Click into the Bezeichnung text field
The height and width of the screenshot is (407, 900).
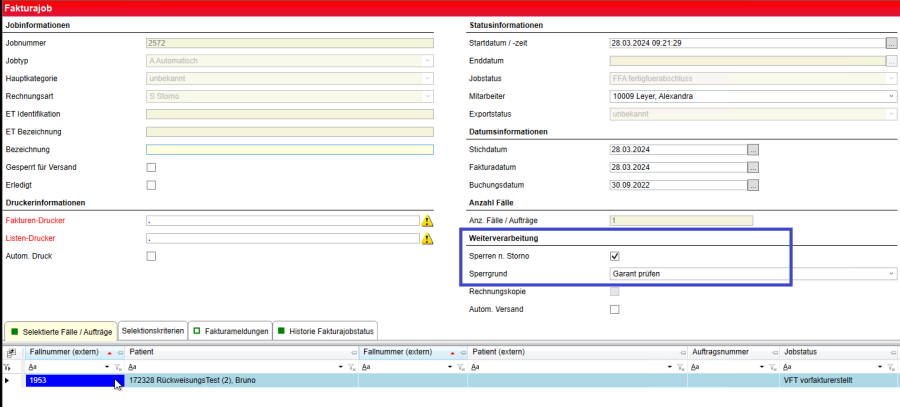pyautogui.click(x=289, y=150)
